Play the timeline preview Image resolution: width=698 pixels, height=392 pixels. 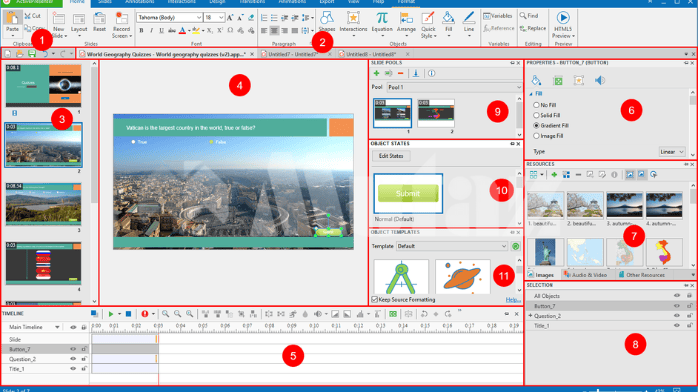tap(111, 314)
